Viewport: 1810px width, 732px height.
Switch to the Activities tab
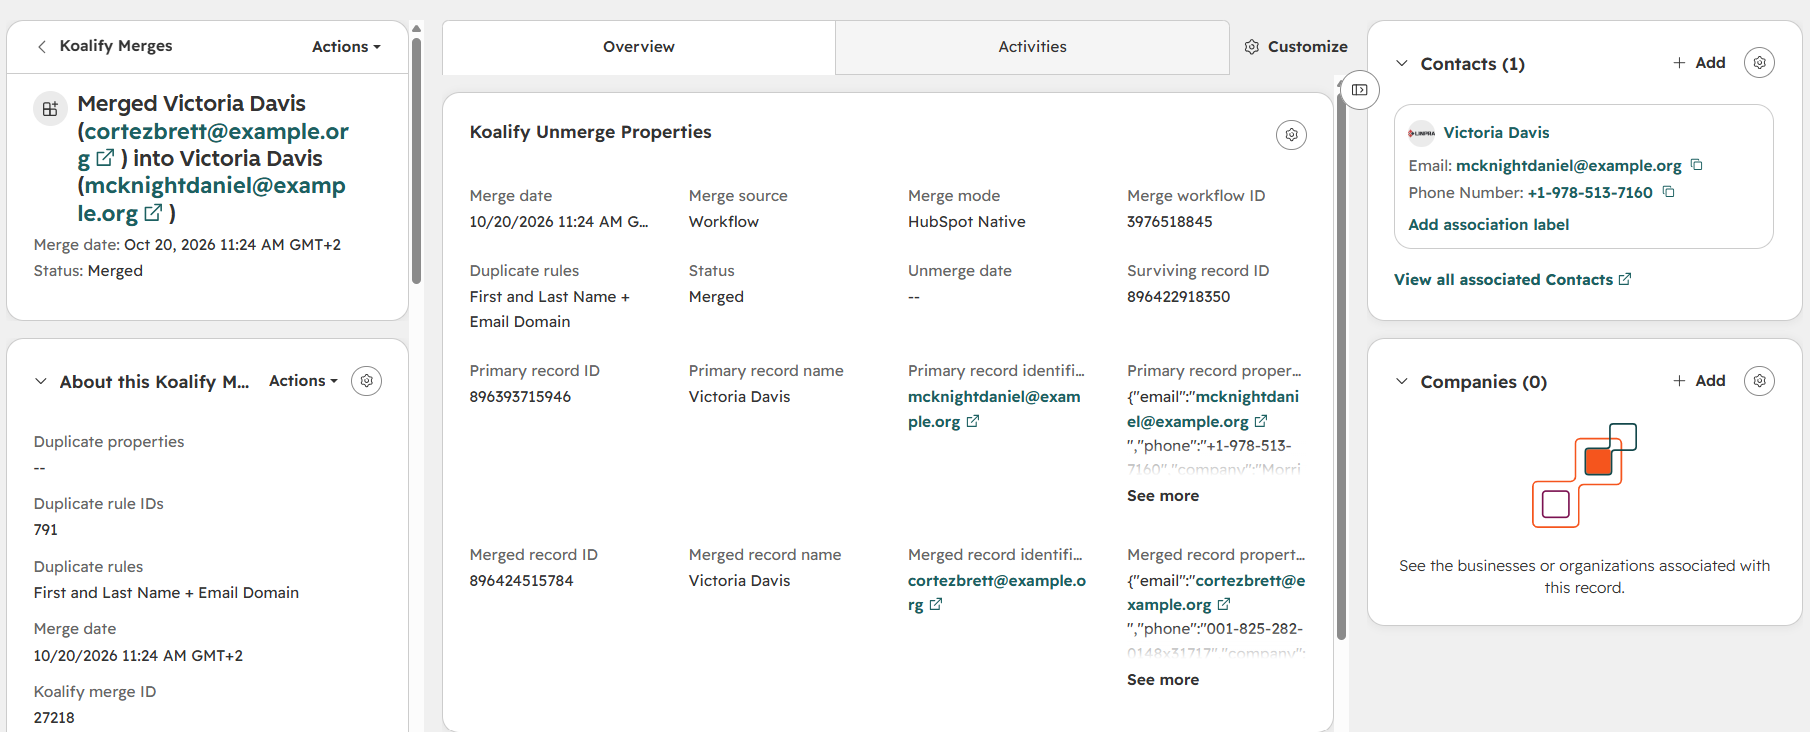(x=1032, y=47)
